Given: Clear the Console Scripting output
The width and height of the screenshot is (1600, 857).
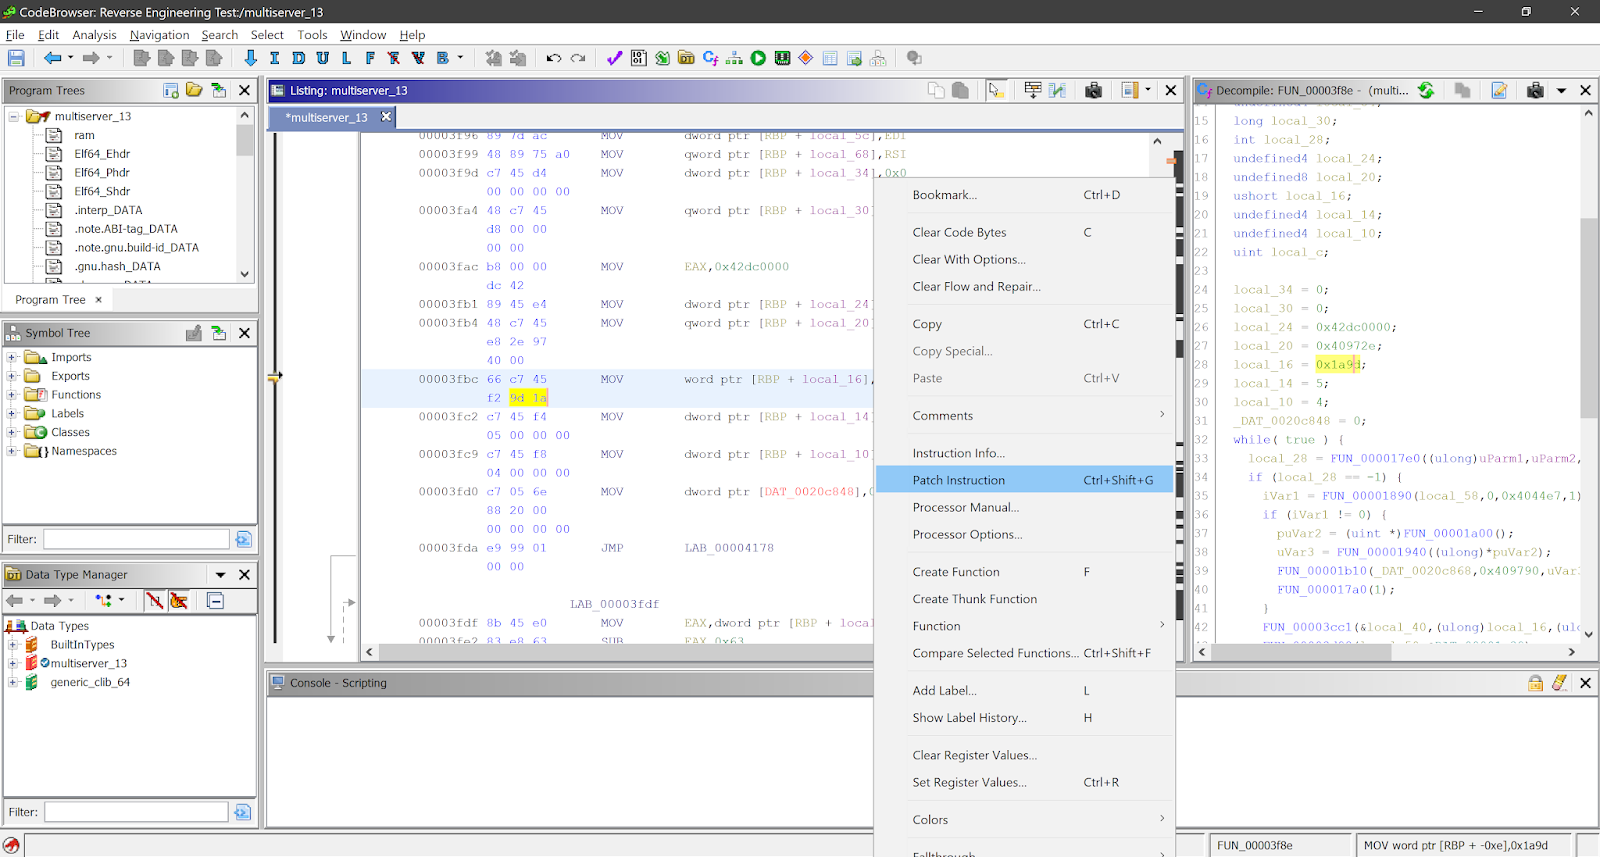Looking at the screenshot, I should (x=1559, y=683).
